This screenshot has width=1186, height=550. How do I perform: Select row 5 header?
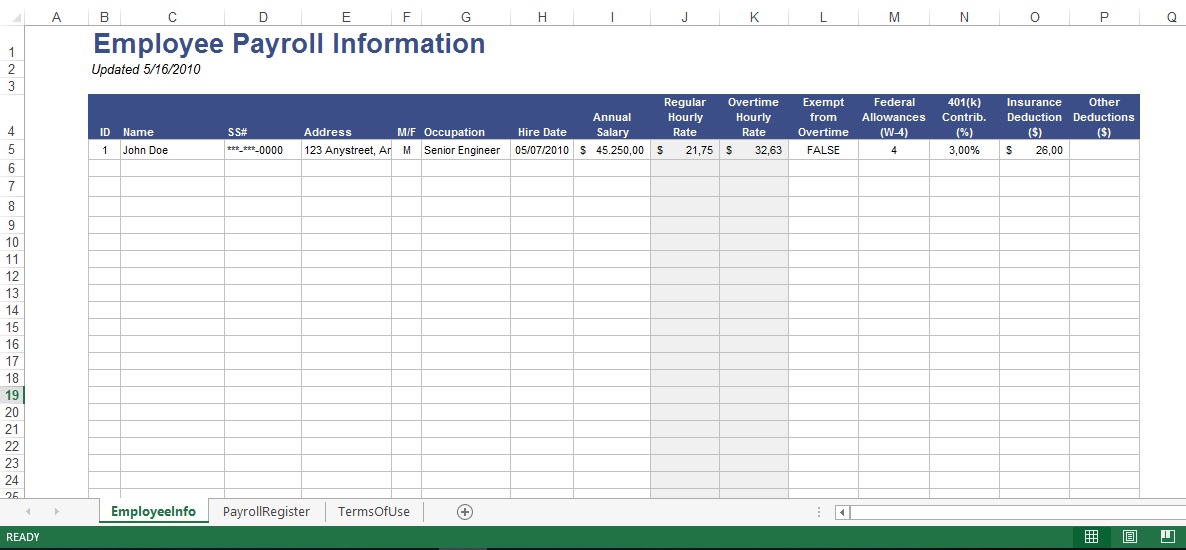point(12,150)
